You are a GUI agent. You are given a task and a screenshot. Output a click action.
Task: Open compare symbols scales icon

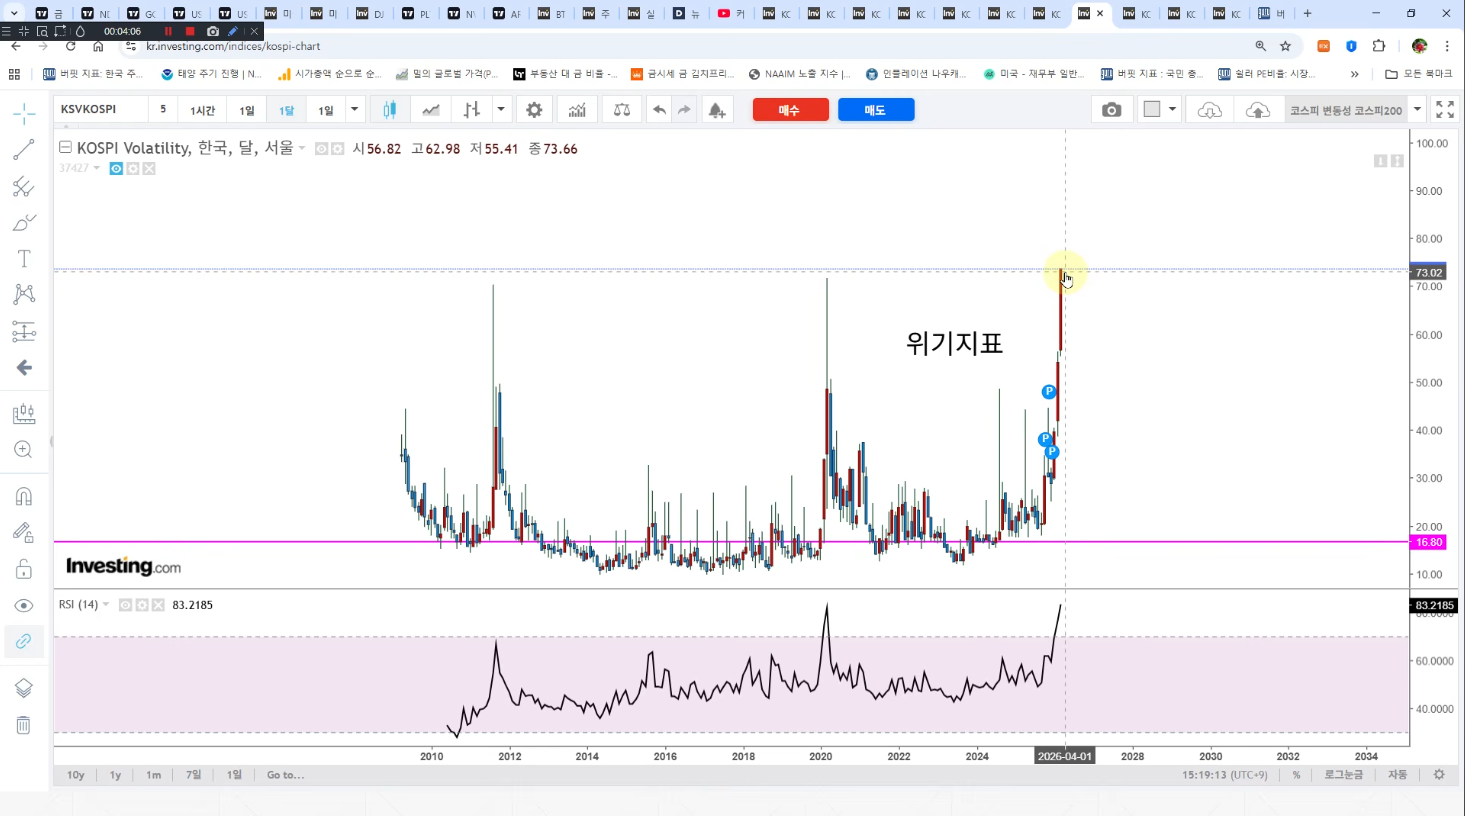tap(621, 110)
